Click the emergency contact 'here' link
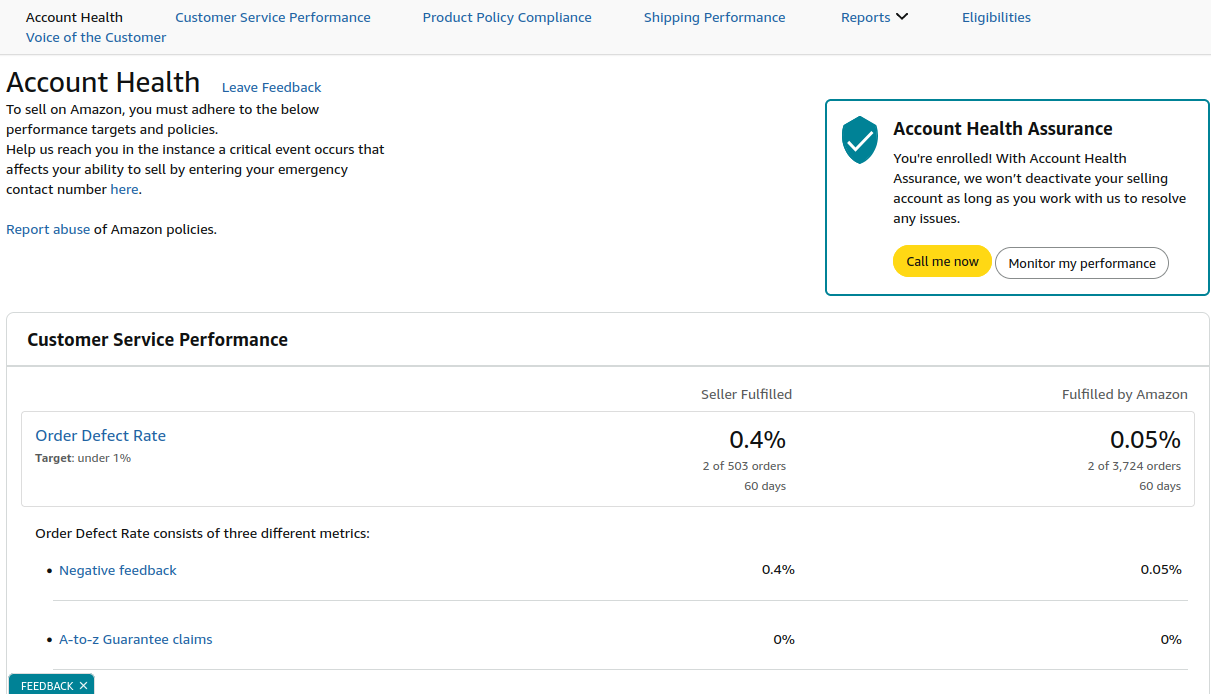The width and height of the screenshot is (1211, 694). tap(124, 189)
